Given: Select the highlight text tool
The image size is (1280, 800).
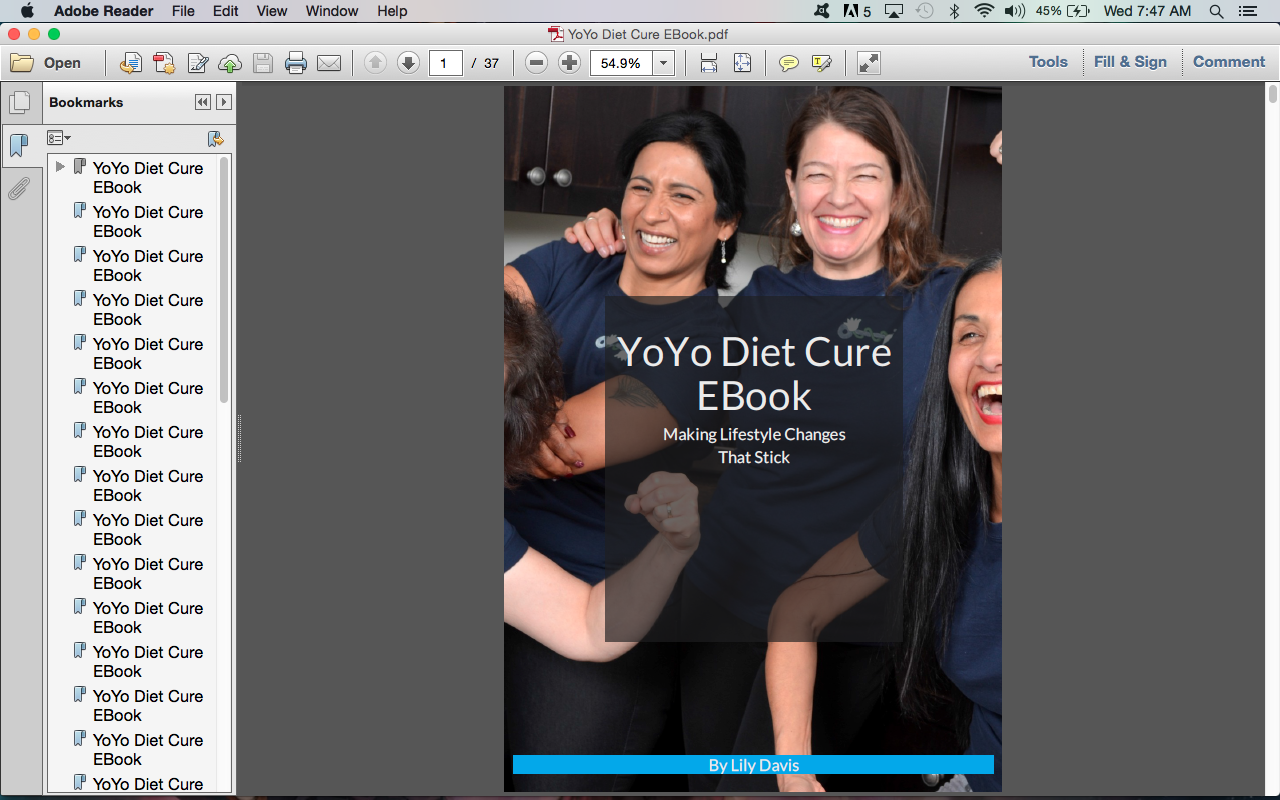Looking at the screenshot, I should coord(822,63).
